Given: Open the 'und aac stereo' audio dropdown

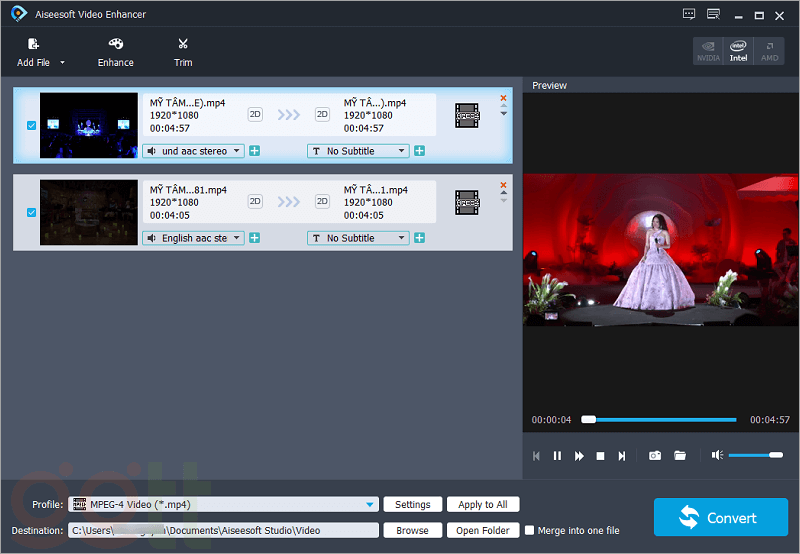Looking at the screenshot, I should [x=194, y=151].
